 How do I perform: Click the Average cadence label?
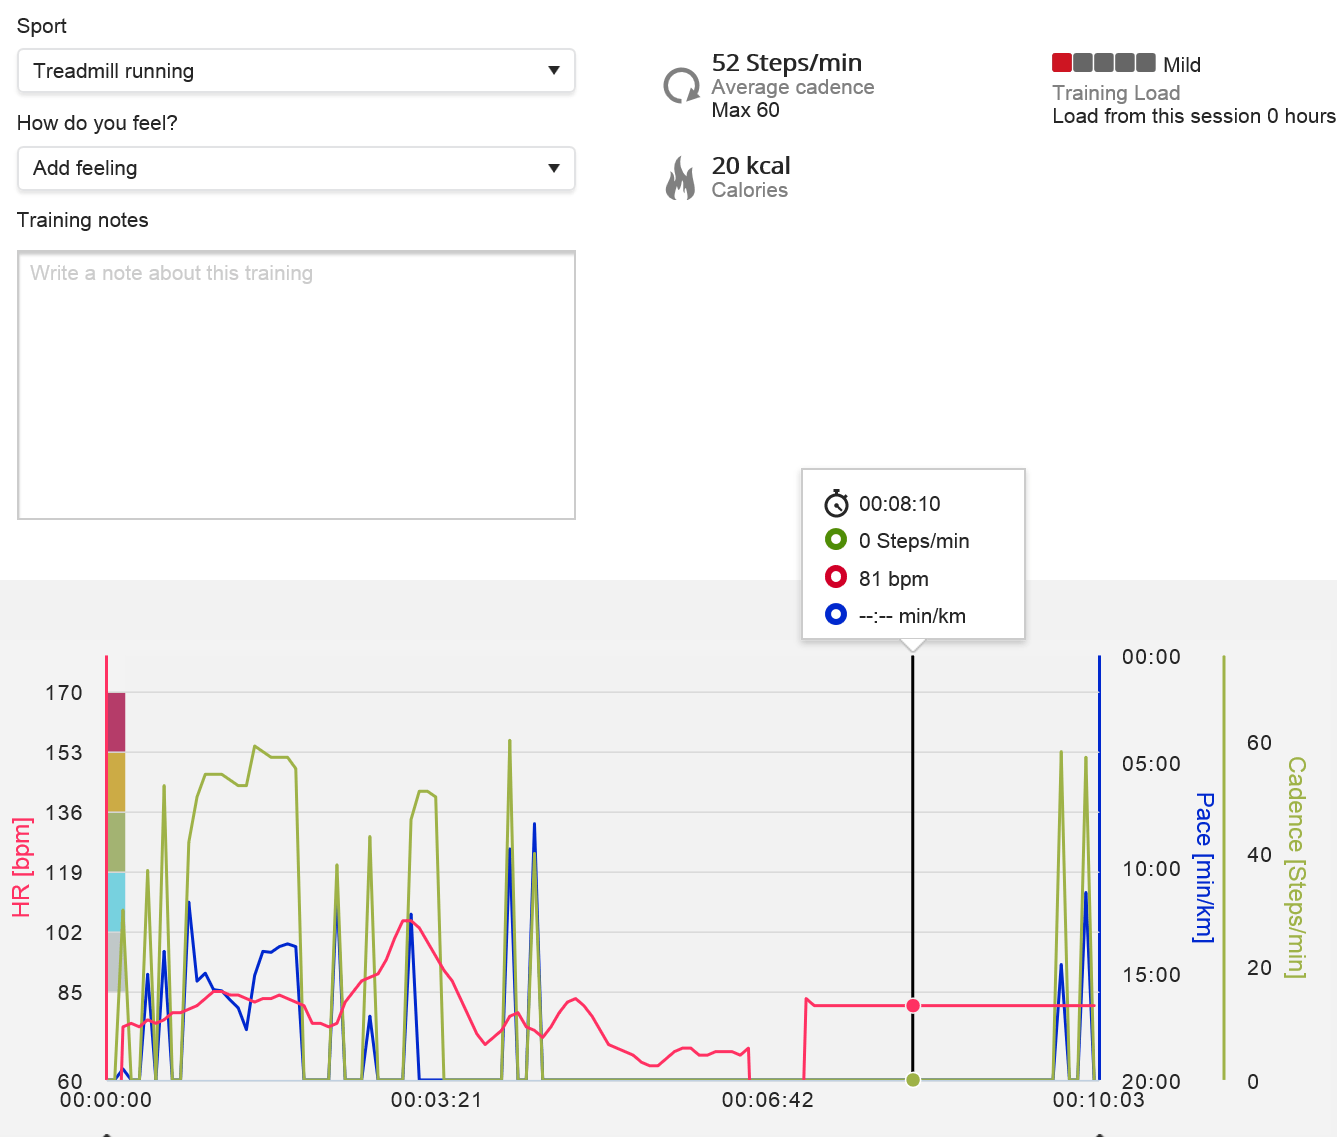(x=793, y=87)
